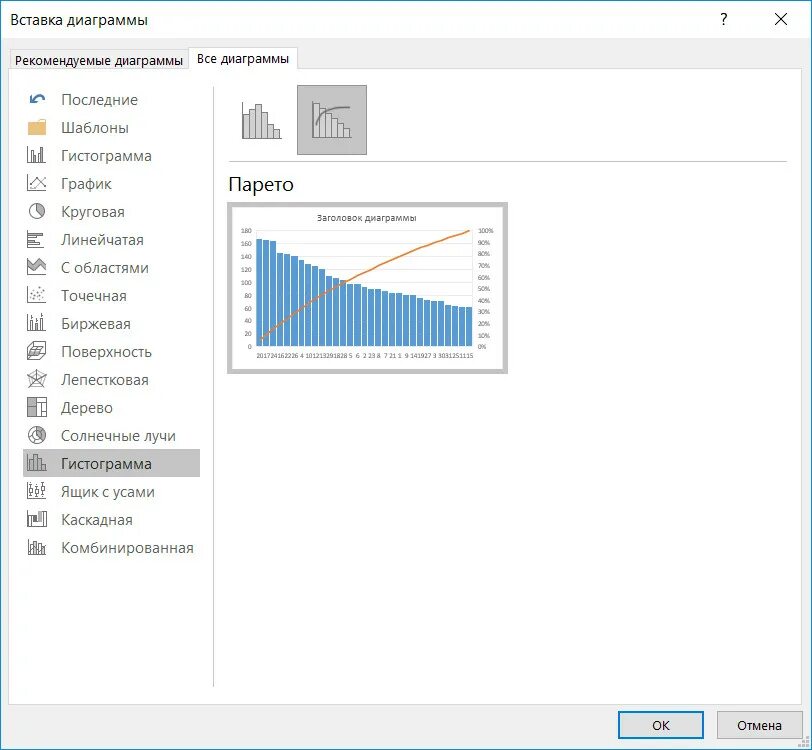This screenshot has width=812, height=750.
Task: Choose the plain histogram subtype icon
Action: (x=262, y=120)
